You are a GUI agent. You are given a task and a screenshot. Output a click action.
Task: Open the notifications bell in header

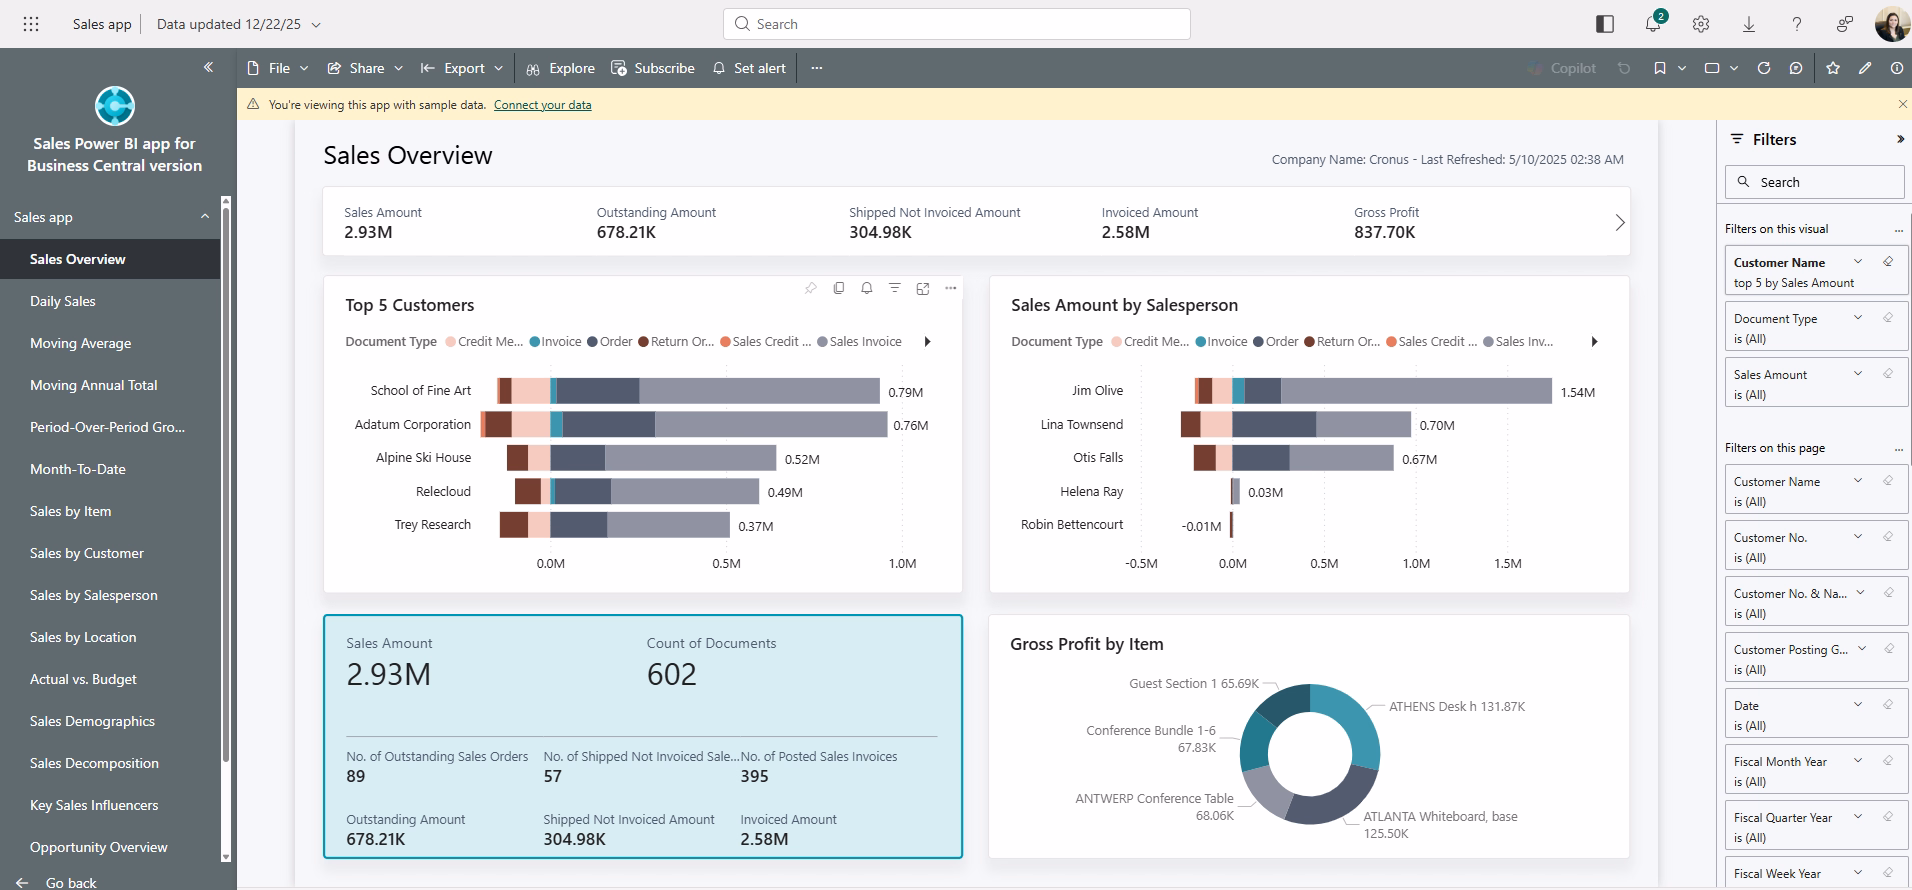click(1653, 24)
